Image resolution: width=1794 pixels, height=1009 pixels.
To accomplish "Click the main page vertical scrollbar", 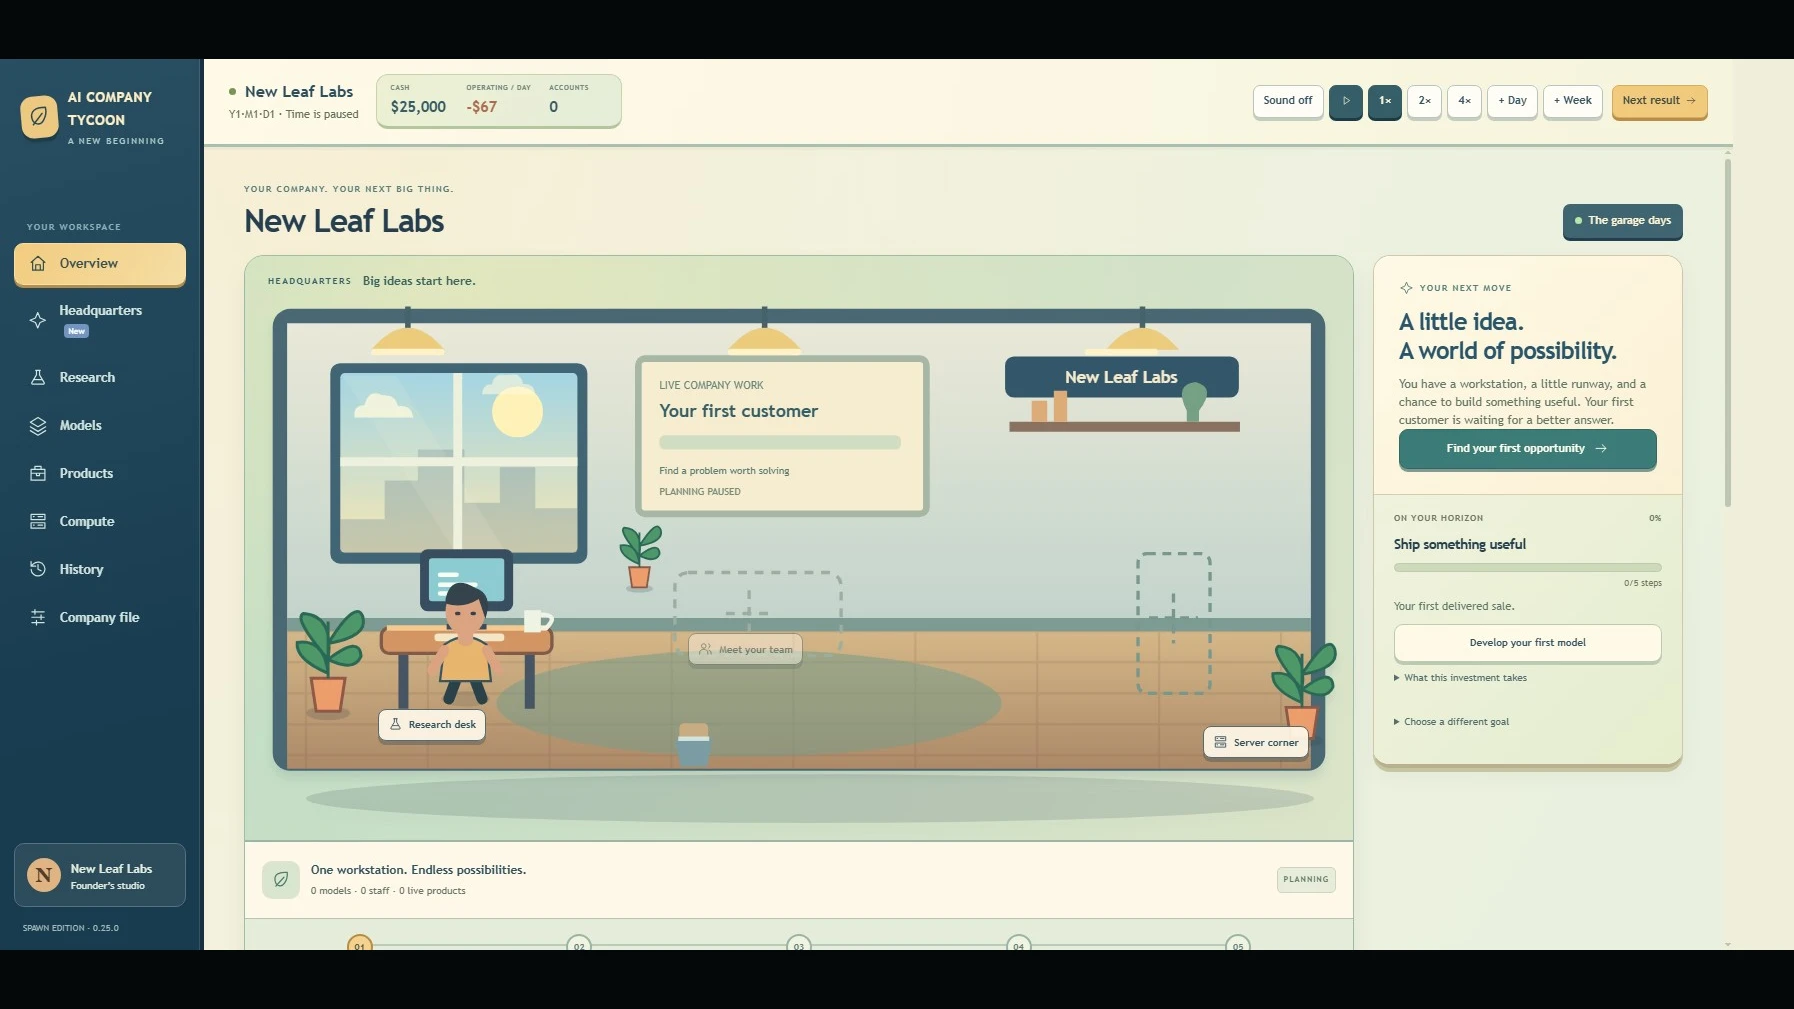I will click(x=1727, y=333).
